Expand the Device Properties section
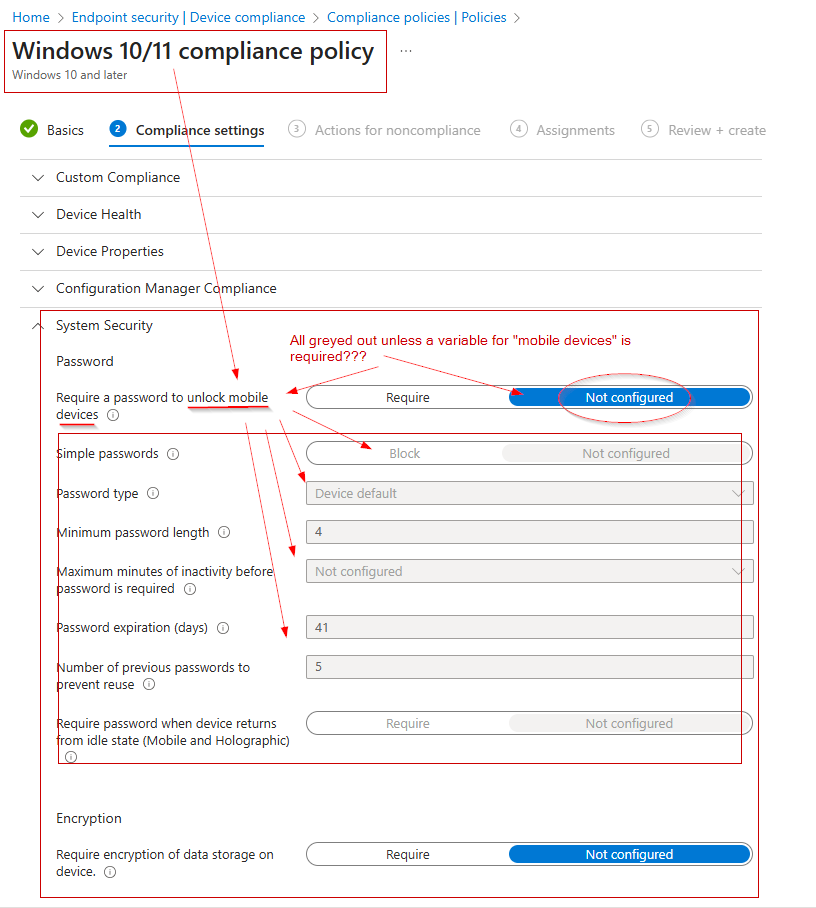816x908 pixels. pos(391,252)
